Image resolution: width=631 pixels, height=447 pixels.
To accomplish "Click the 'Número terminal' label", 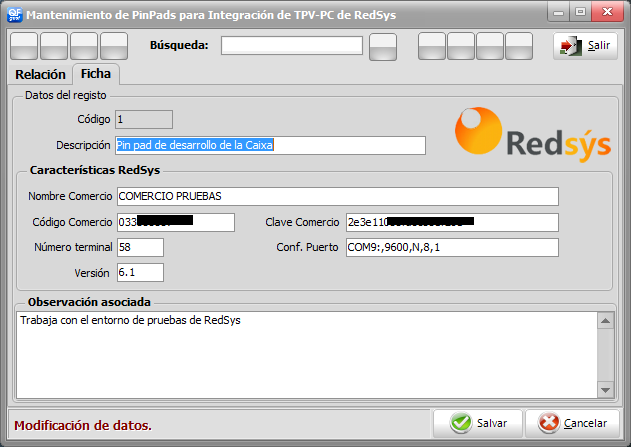I will [x=73, y=247].
